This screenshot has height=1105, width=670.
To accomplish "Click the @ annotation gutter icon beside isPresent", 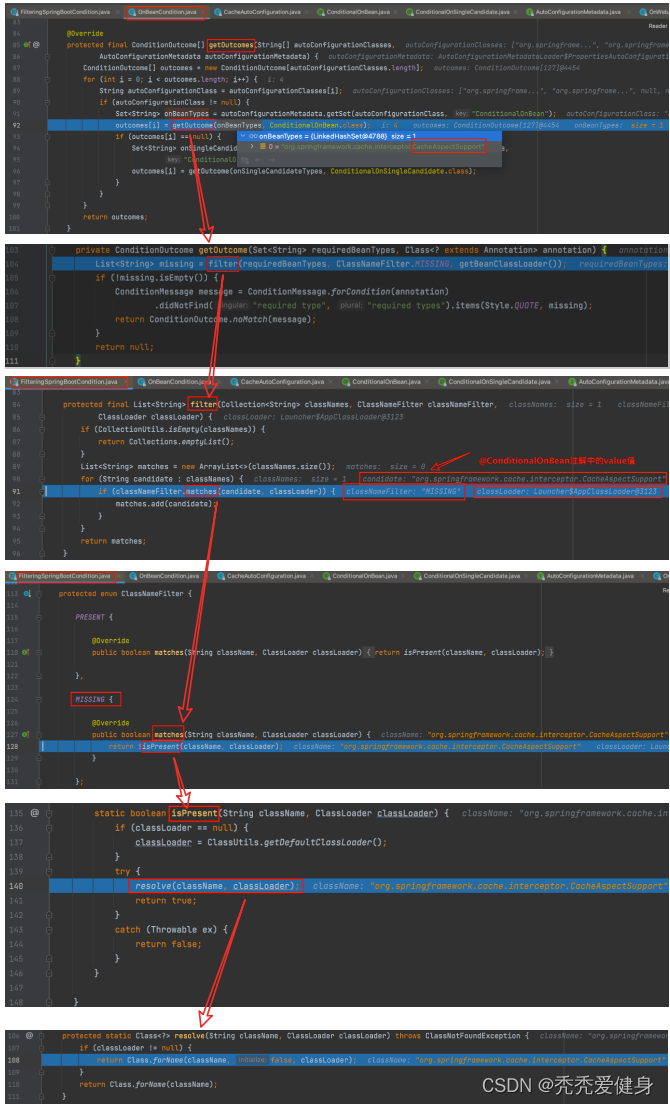I will (x=34, y=813).
